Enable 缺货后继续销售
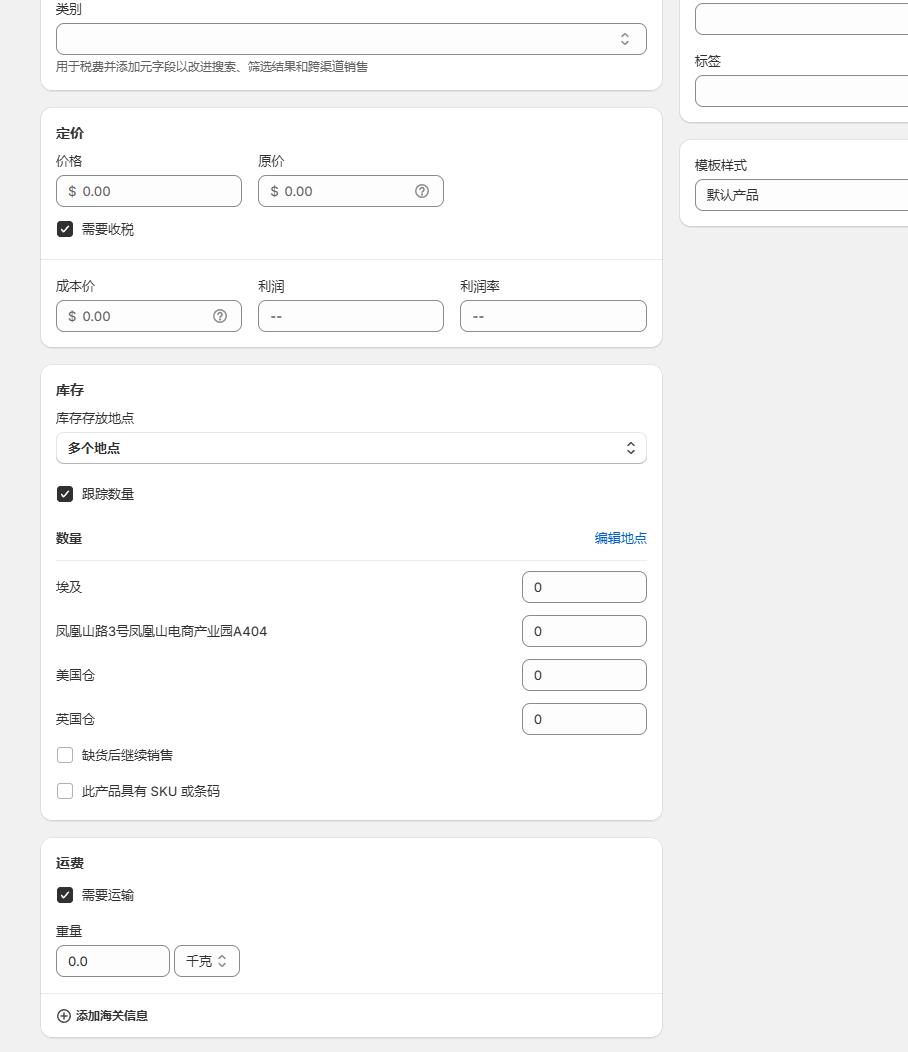The image size is (908, 1052). click(x=65, y=755)
